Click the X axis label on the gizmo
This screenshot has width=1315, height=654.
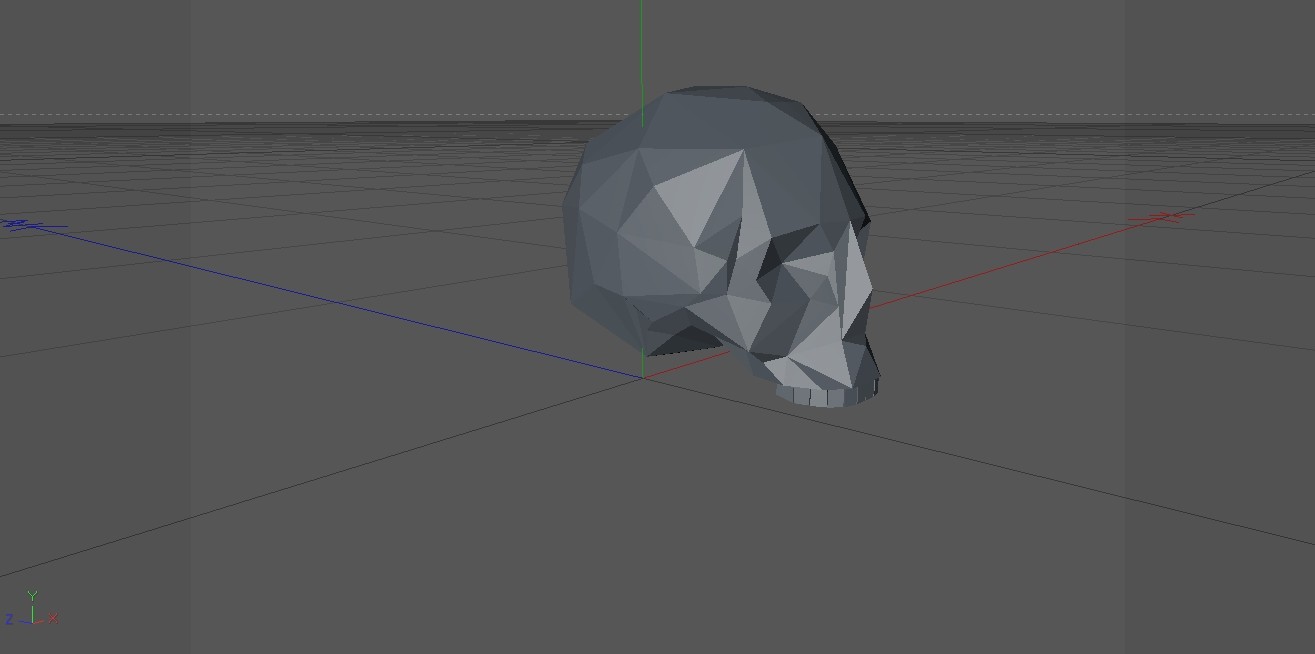[x=53, y=617]
